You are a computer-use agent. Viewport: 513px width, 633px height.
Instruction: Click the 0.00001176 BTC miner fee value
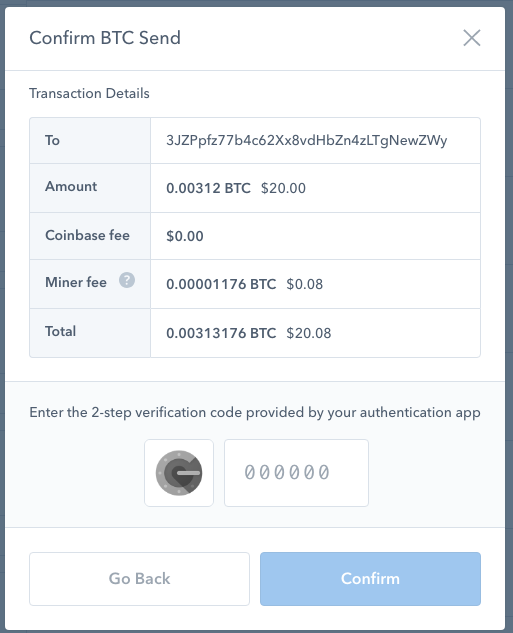click(221, 284)
